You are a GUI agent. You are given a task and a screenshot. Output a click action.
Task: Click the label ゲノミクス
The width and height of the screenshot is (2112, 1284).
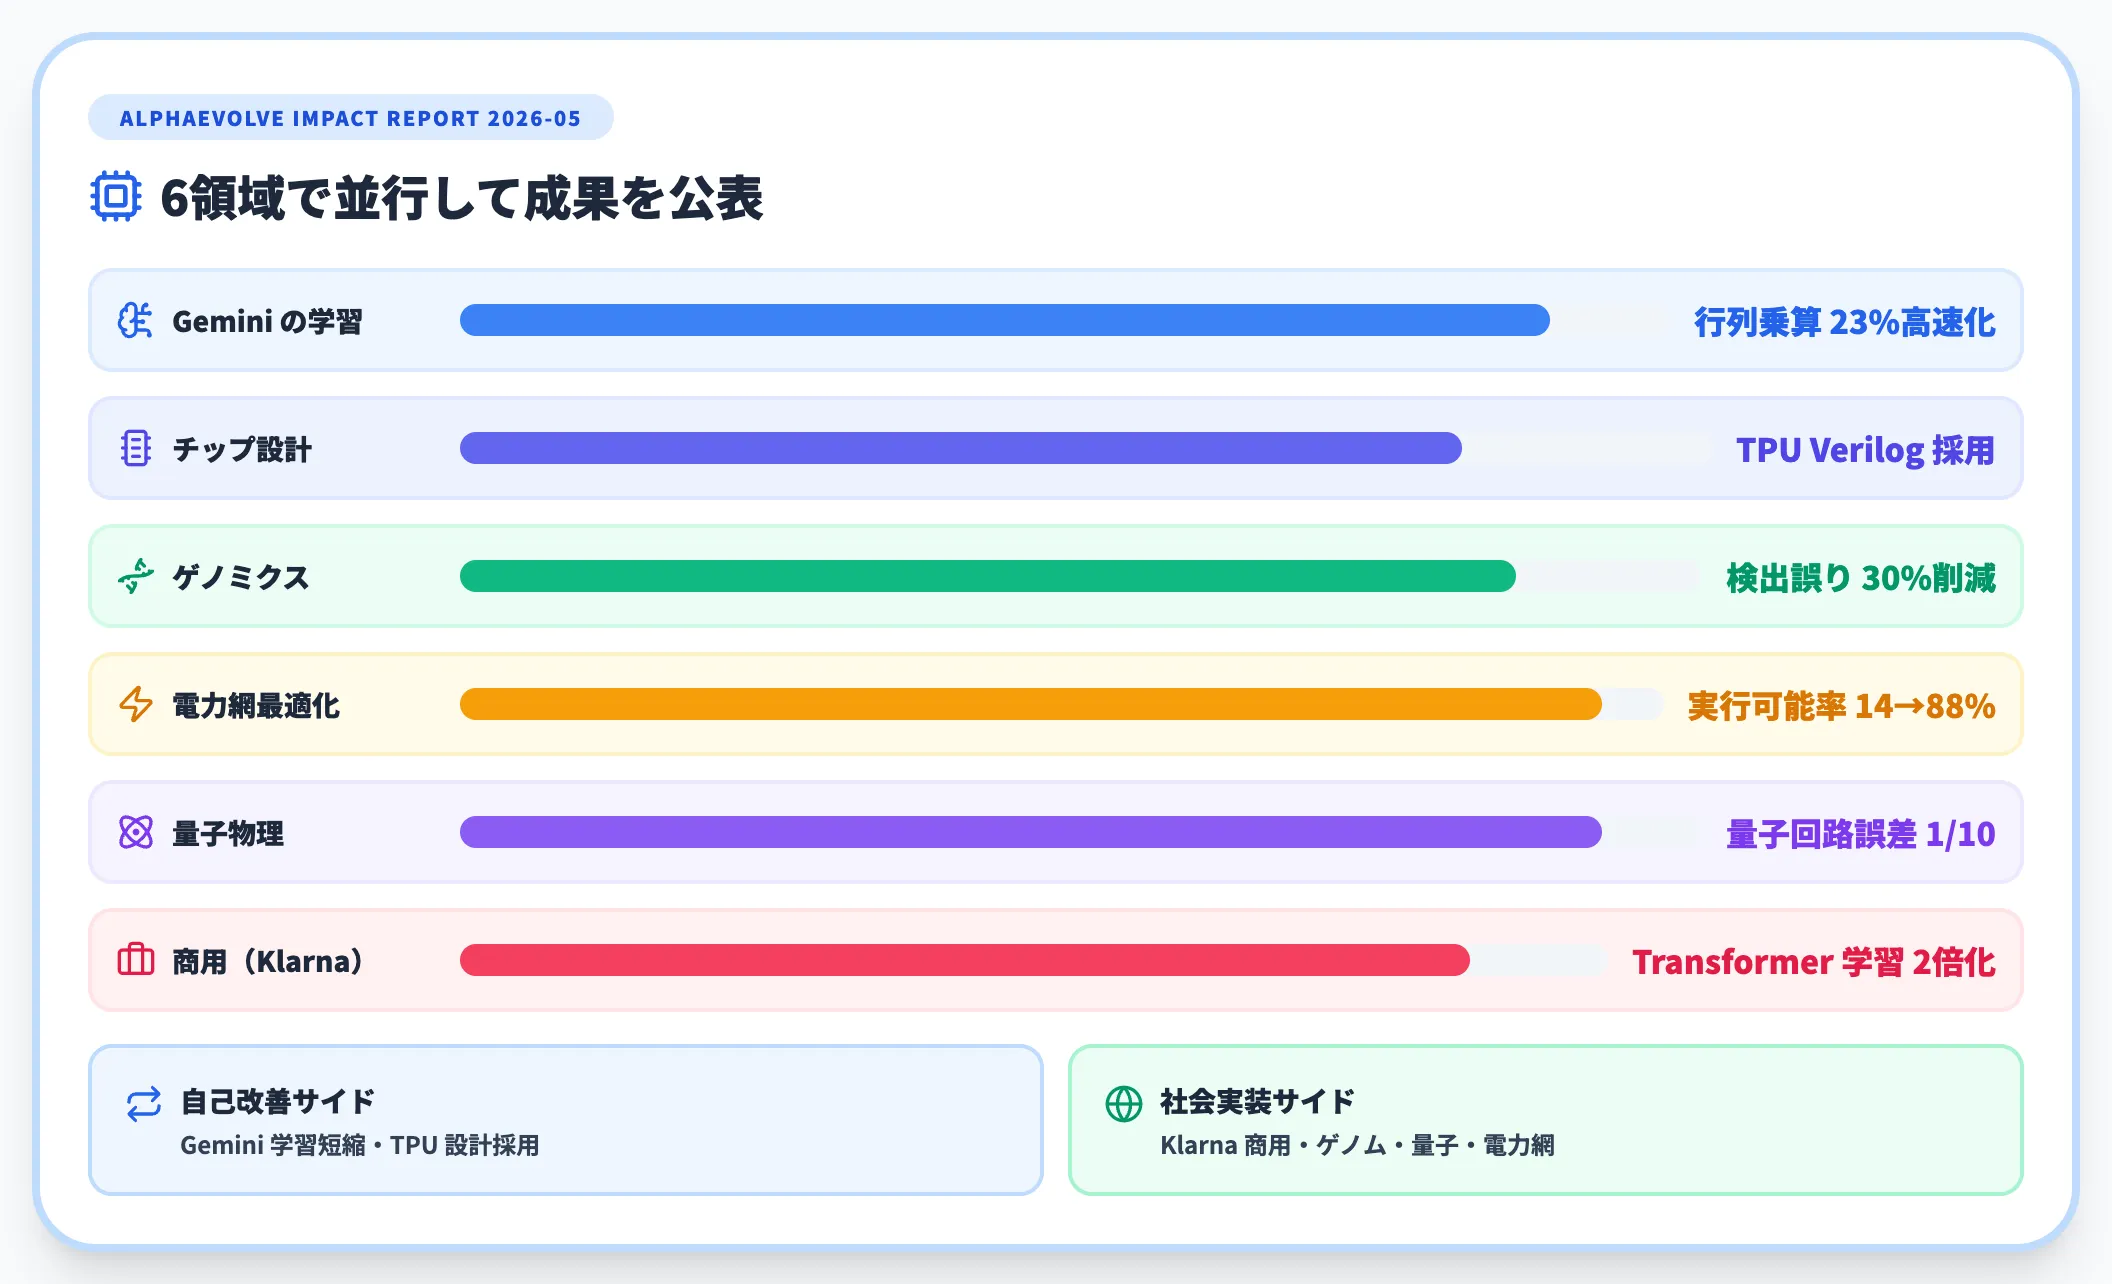point(241,578)
